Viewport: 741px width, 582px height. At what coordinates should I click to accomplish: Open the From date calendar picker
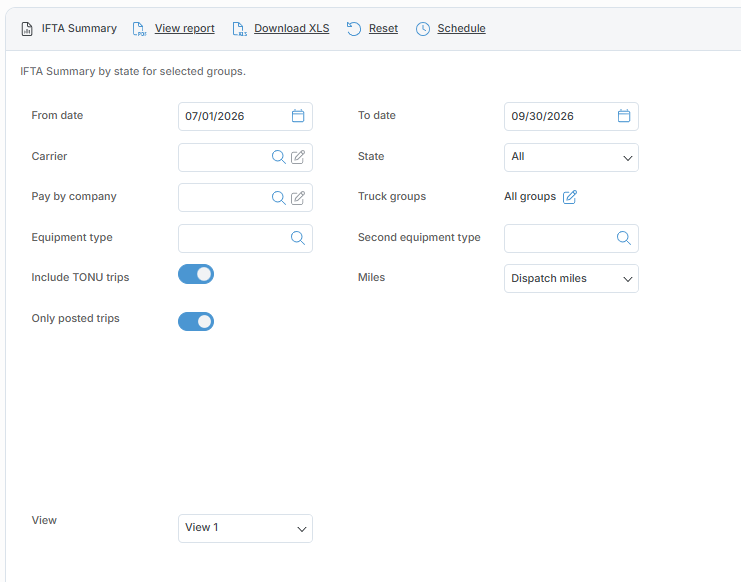(298, 116)
